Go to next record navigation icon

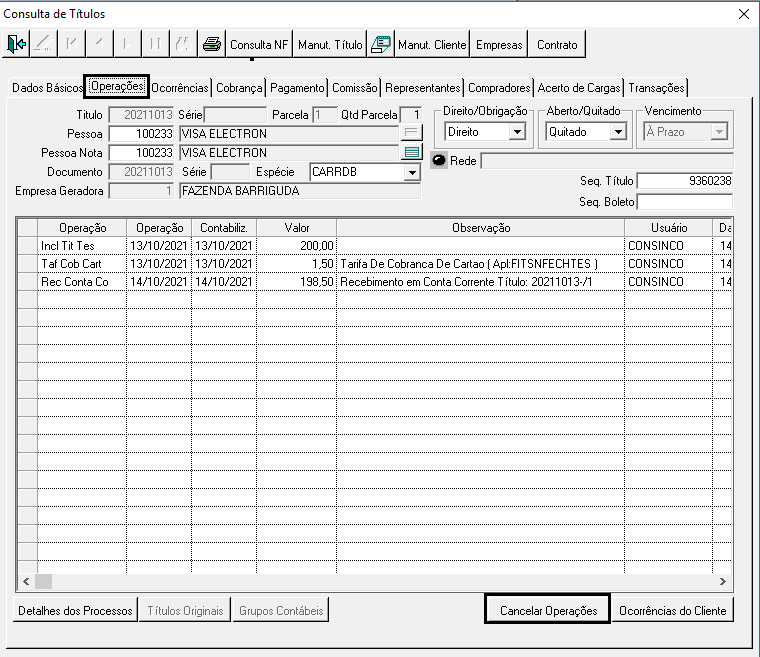(127, 44)
